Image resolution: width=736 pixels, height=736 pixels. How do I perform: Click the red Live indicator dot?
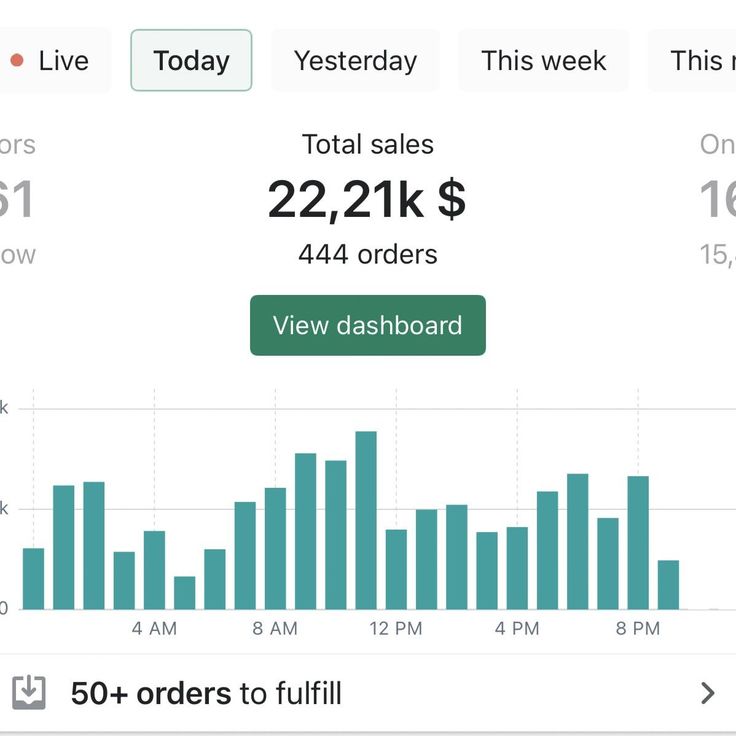[x=17, y=61]
